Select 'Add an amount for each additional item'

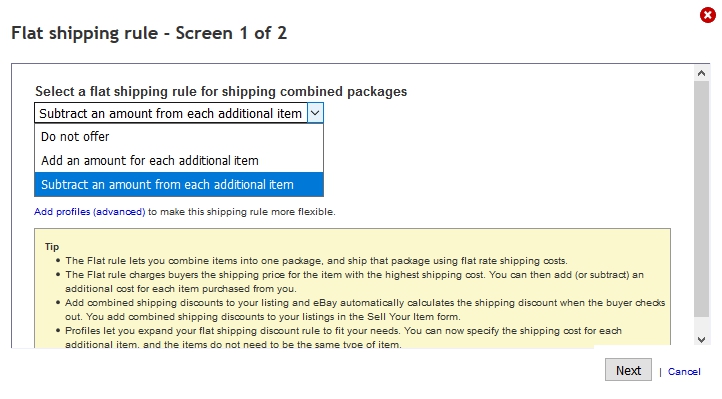click(x=179, y=161)
